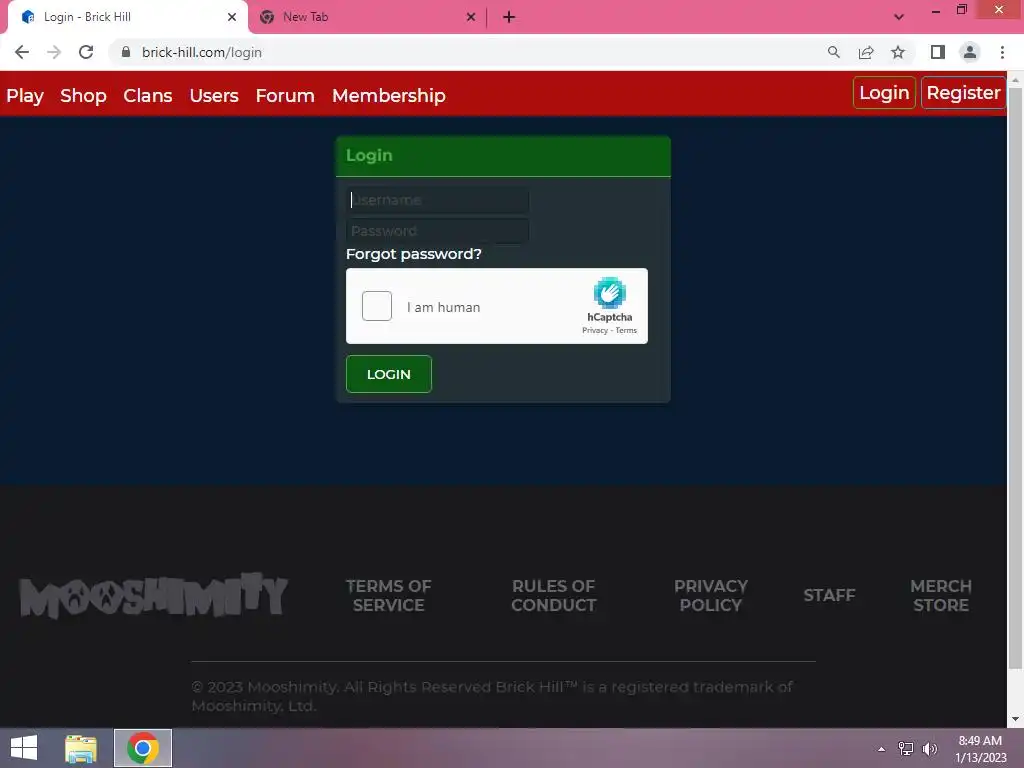Screen dimensions: 1024x768
Task: Click the page vertical scrollbar
Action: pyautogui.click(x=1015, y=376)
